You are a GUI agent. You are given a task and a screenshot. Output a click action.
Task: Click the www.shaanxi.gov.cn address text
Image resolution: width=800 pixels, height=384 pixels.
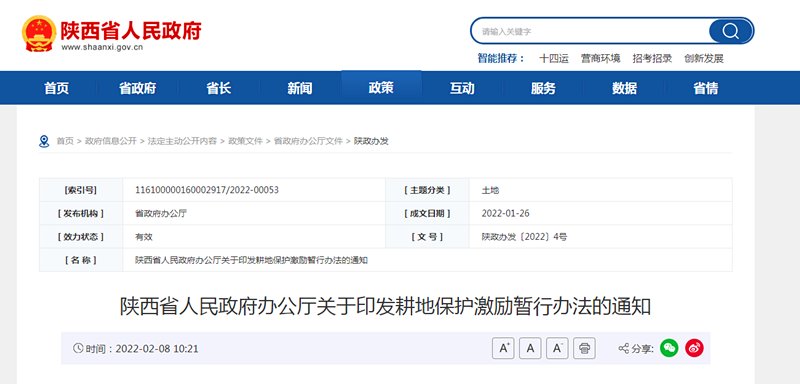[x=102, y=47]
